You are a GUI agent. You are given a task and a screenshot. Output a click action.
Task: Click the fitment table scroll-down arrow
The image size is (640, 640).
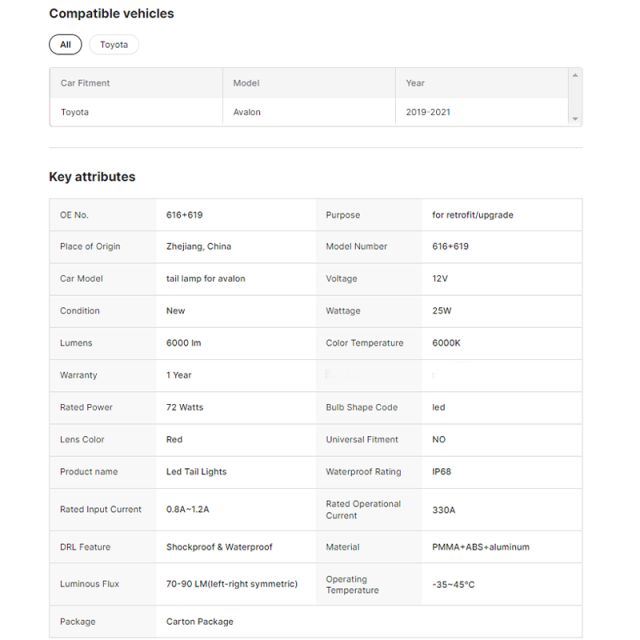coord(575,119)
